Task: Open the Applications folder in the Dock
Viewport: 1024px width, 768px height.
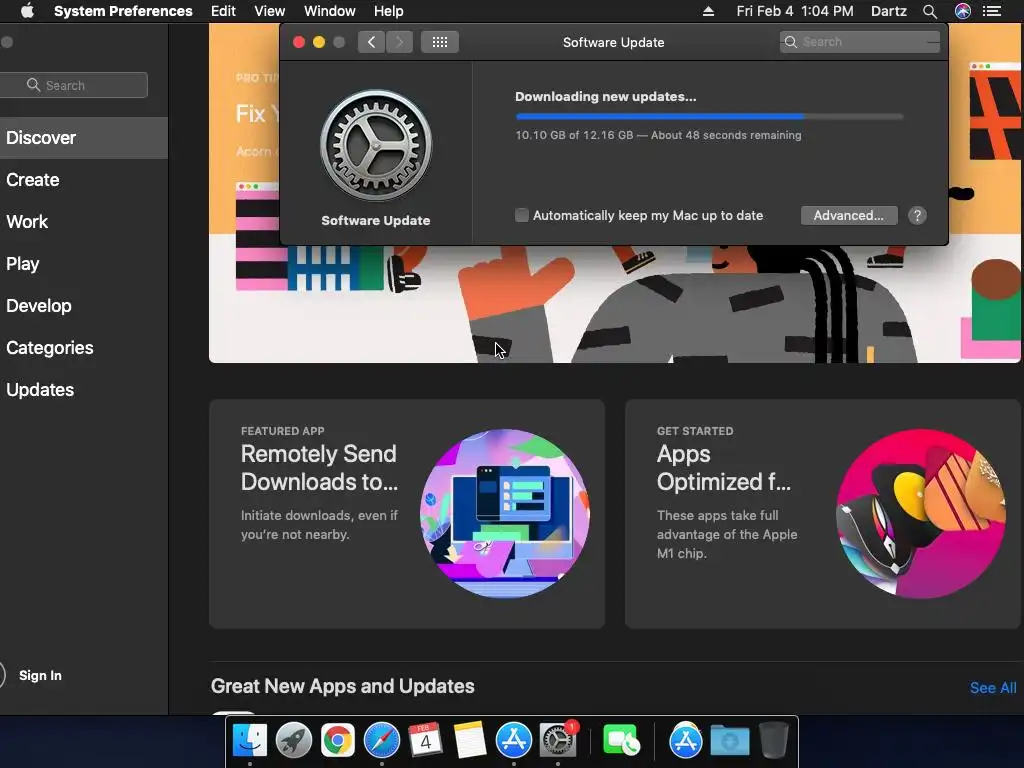Action: pos(685,741)
